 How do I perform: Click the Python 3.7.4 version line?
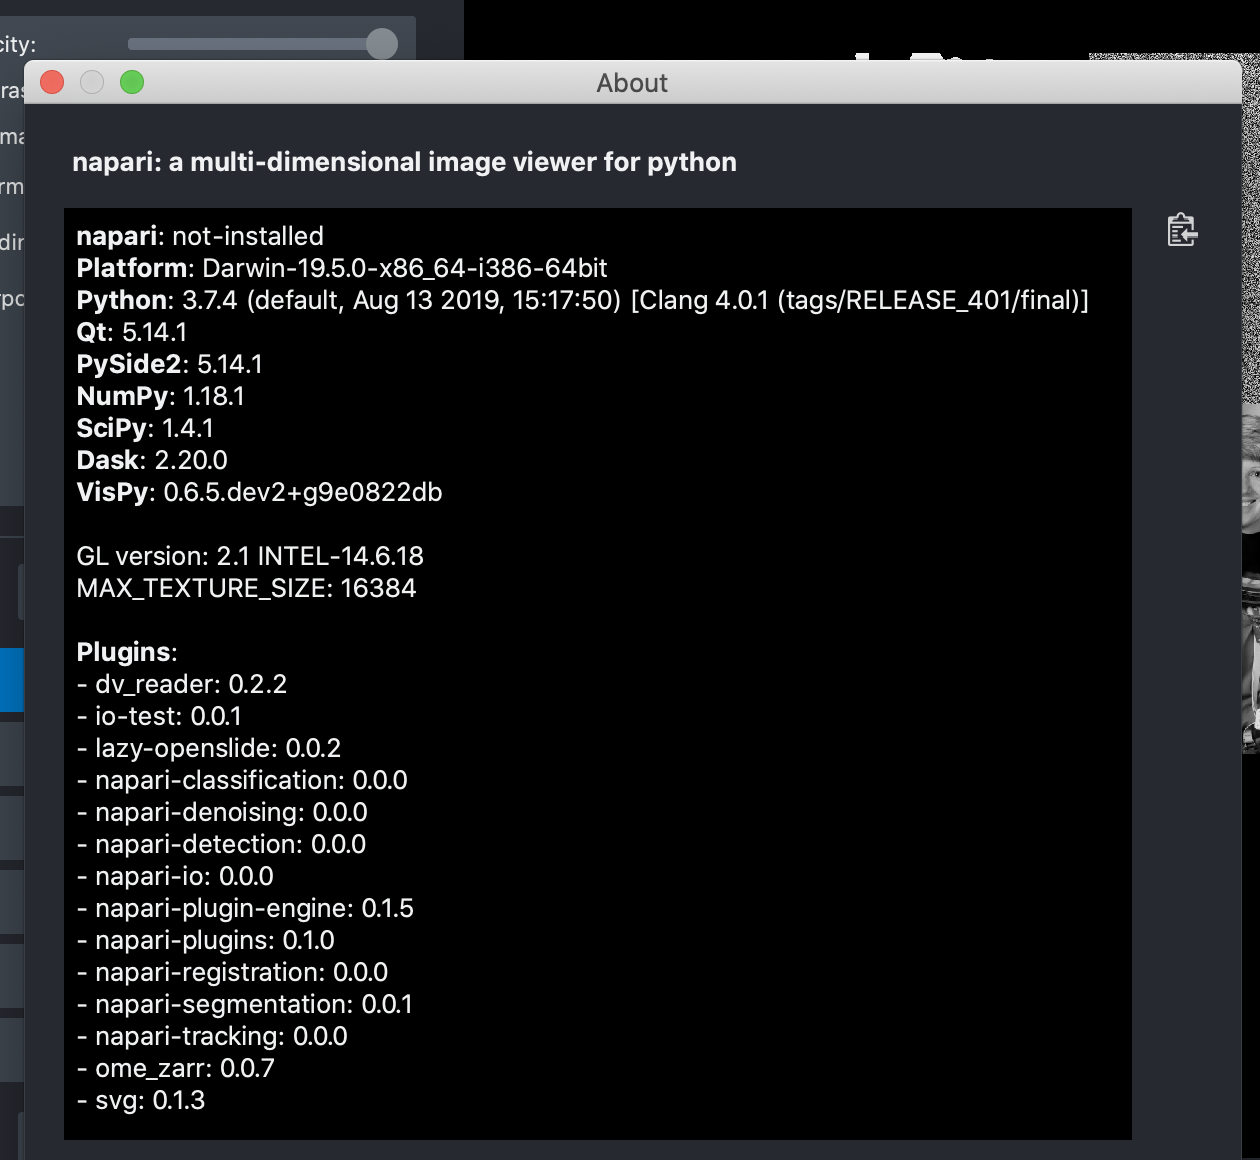(583, 300)
